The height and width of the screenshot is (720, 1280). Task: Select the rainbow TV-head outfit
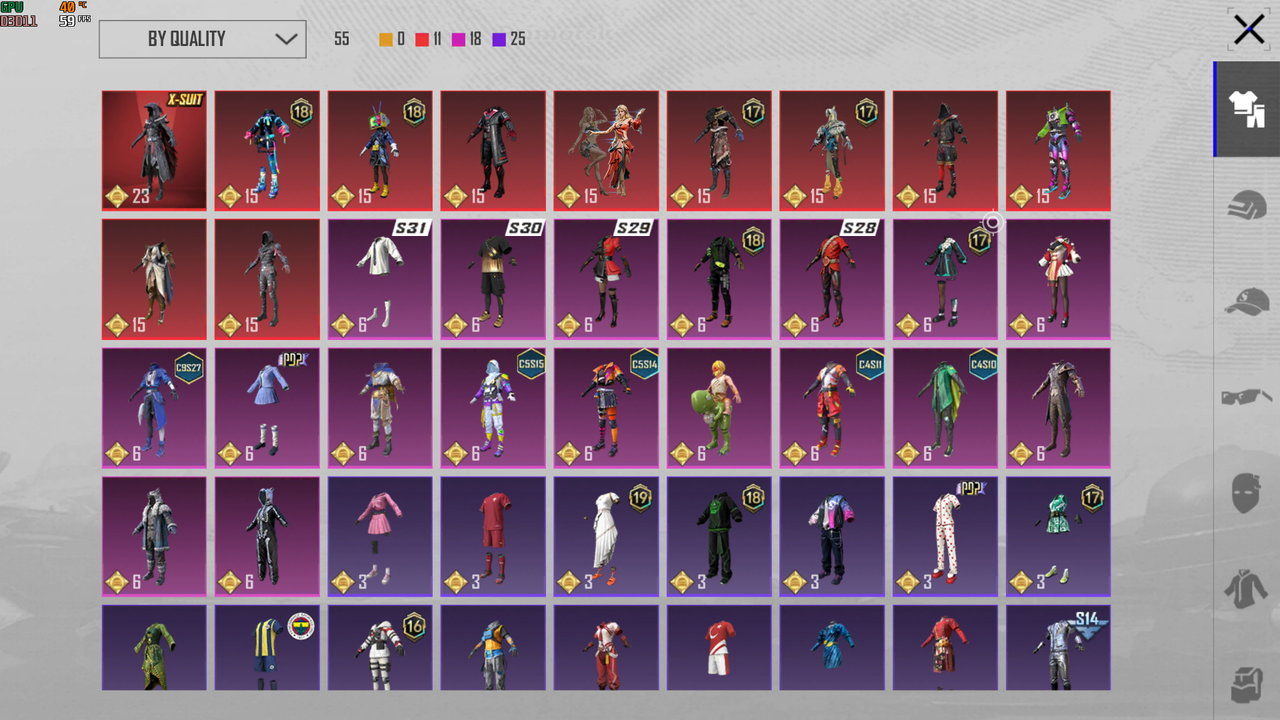click(x=380, y=151)
